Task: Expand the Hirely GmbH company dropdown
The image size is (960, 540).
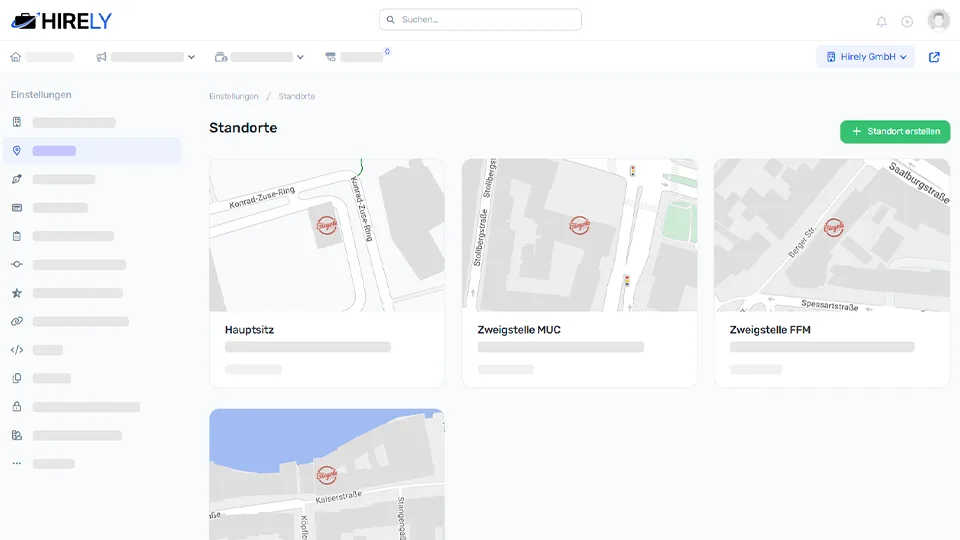Action: [x=866, y=57]
